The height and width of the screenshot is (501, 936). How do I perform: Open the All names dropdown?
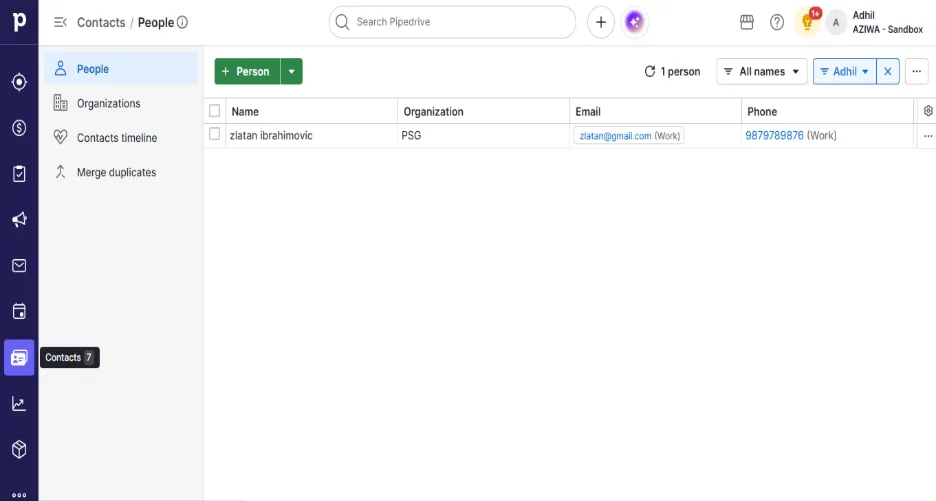(x=762, y=72)
